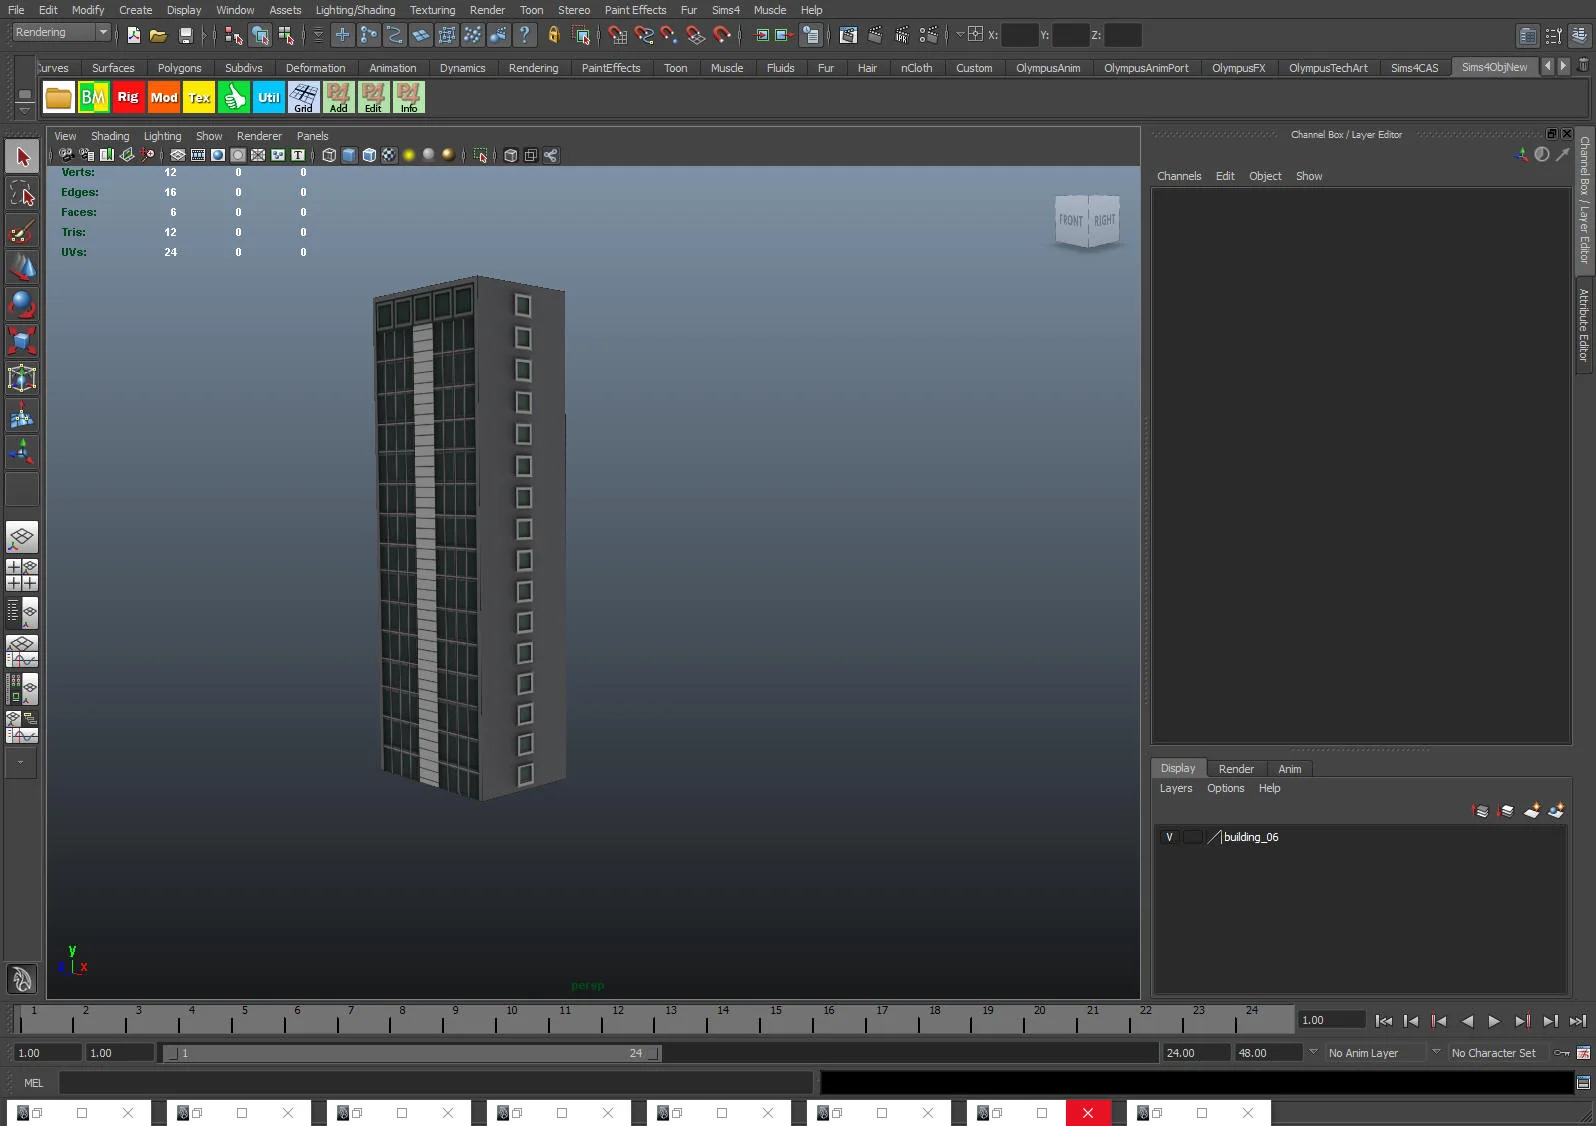Screen dimensions: 1596x1126
Task: Start IPR render from status line
Action: [902, 35]
